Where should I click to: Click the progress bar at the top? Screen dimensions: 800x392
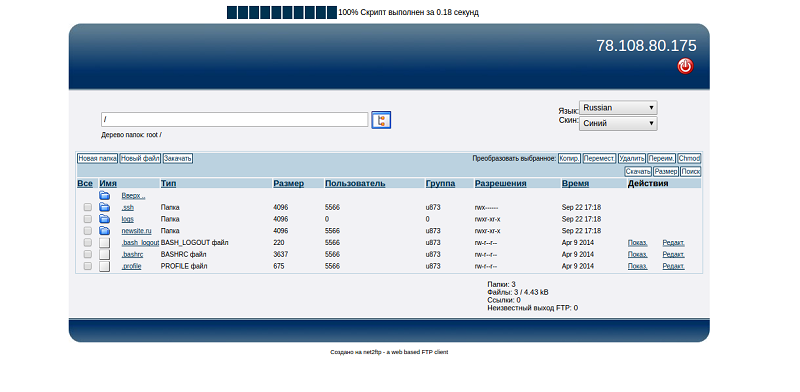(282, 12)
